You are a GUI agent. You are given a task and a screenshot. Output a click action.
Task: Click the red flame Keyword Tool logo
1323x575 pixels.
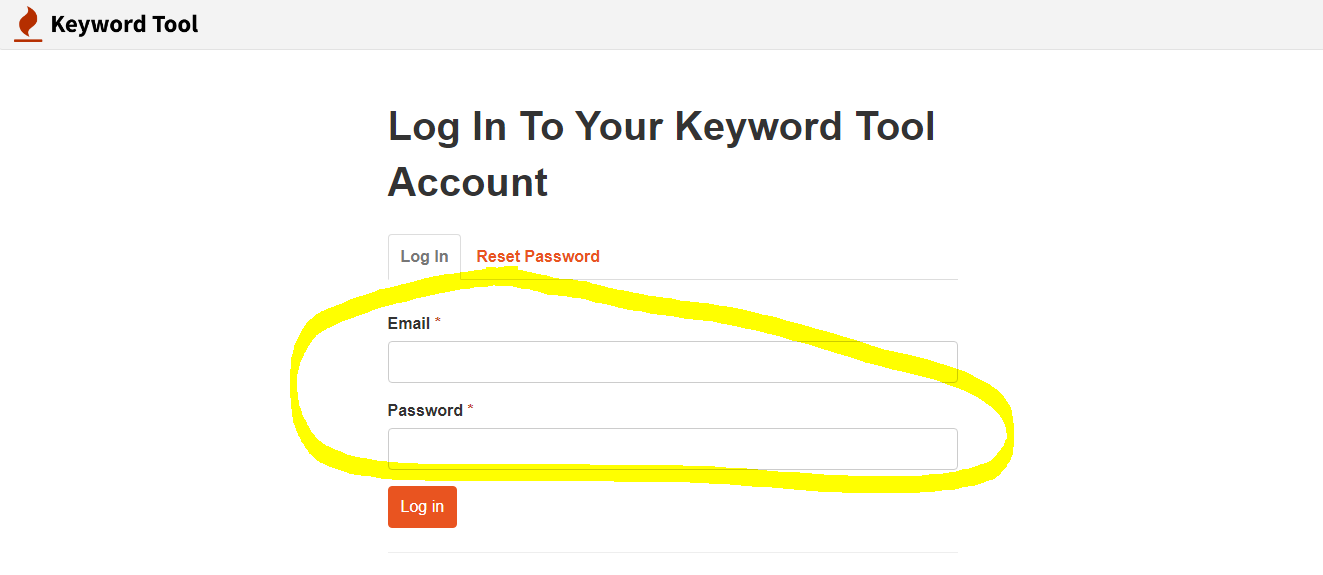point(28,24)
